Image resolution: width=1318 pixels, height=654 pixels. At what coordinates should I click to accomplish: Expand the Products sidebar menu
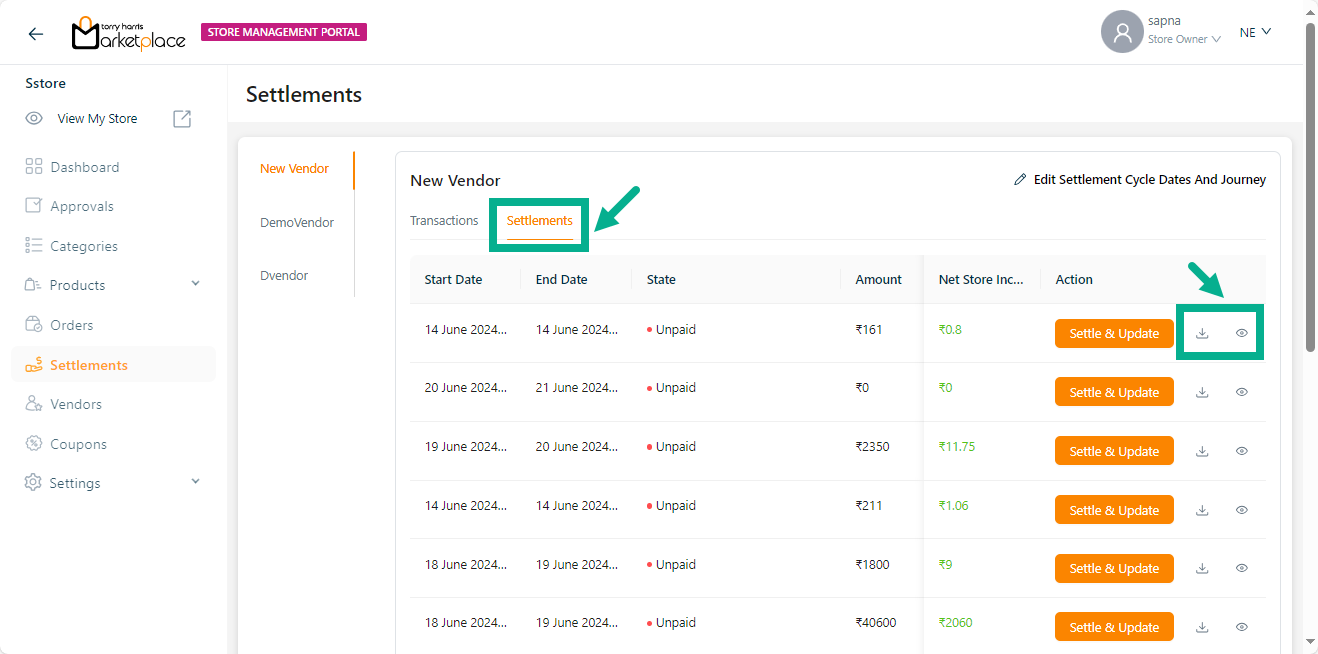coord(195,285)
